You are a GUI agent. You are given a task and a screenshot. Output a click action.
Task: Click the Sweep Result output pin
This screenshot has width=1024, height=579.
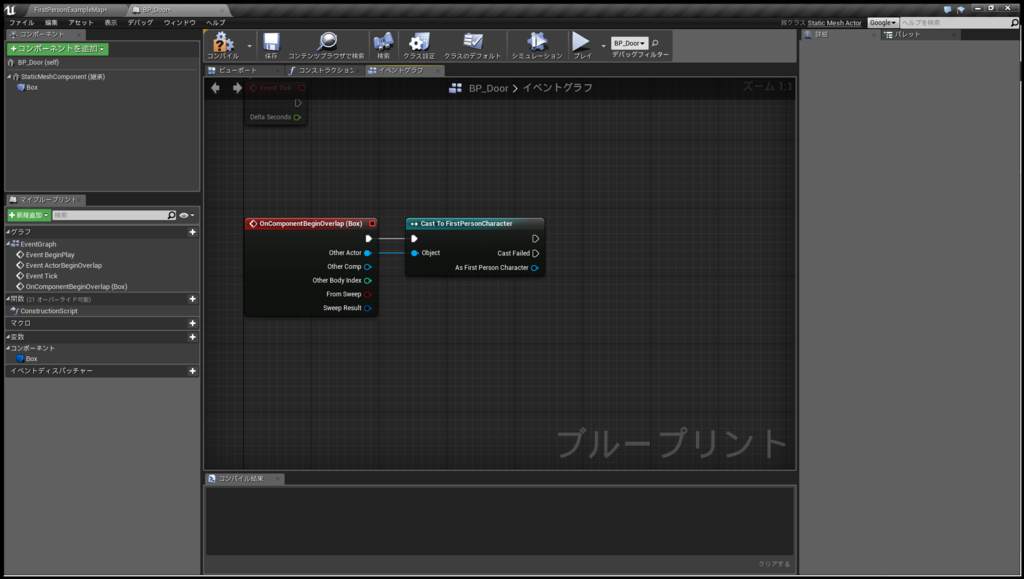[x=368, y=308]
